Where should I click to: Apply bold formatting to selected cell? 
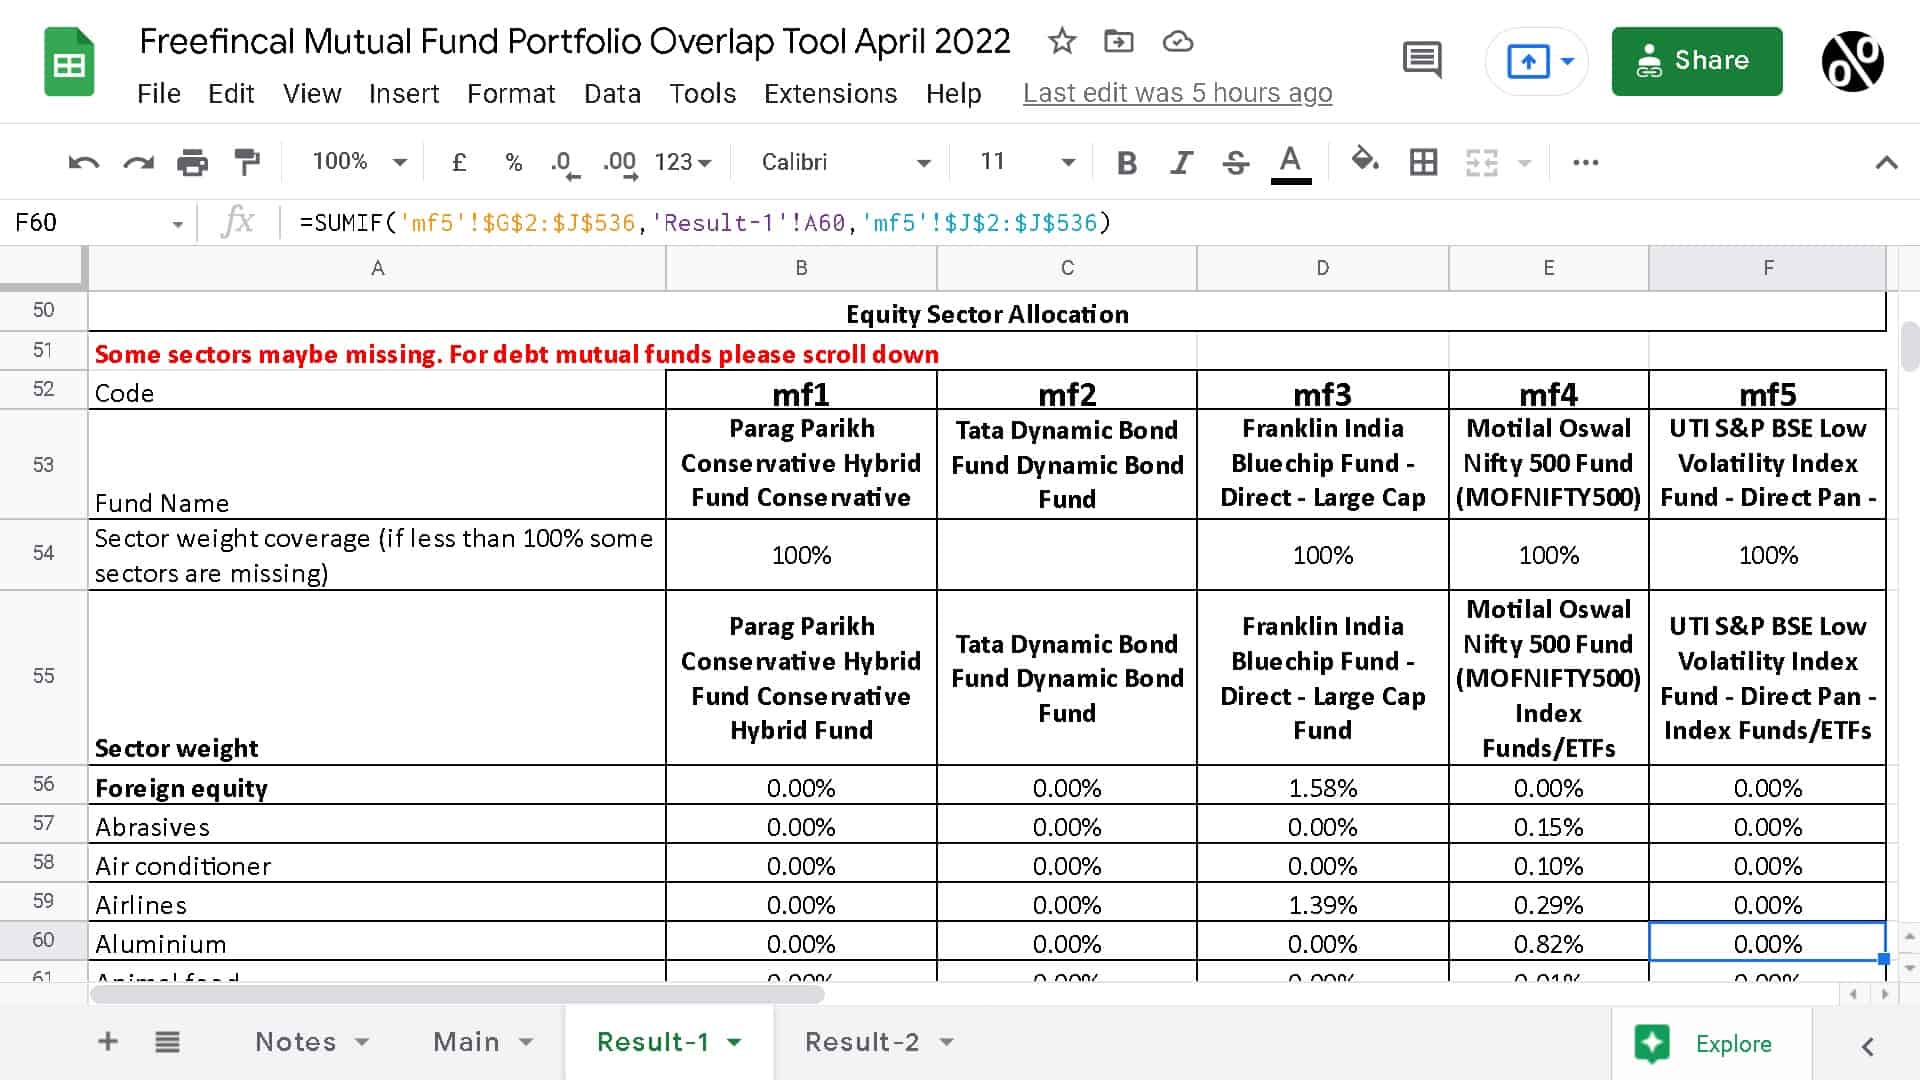click(1126, 161)
